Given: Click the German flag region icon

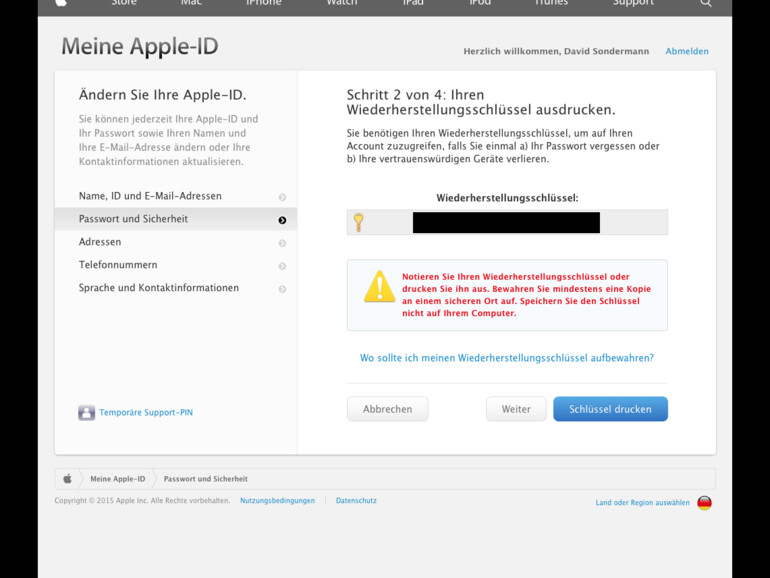Looking at the screenshot, I should point(704,503).
